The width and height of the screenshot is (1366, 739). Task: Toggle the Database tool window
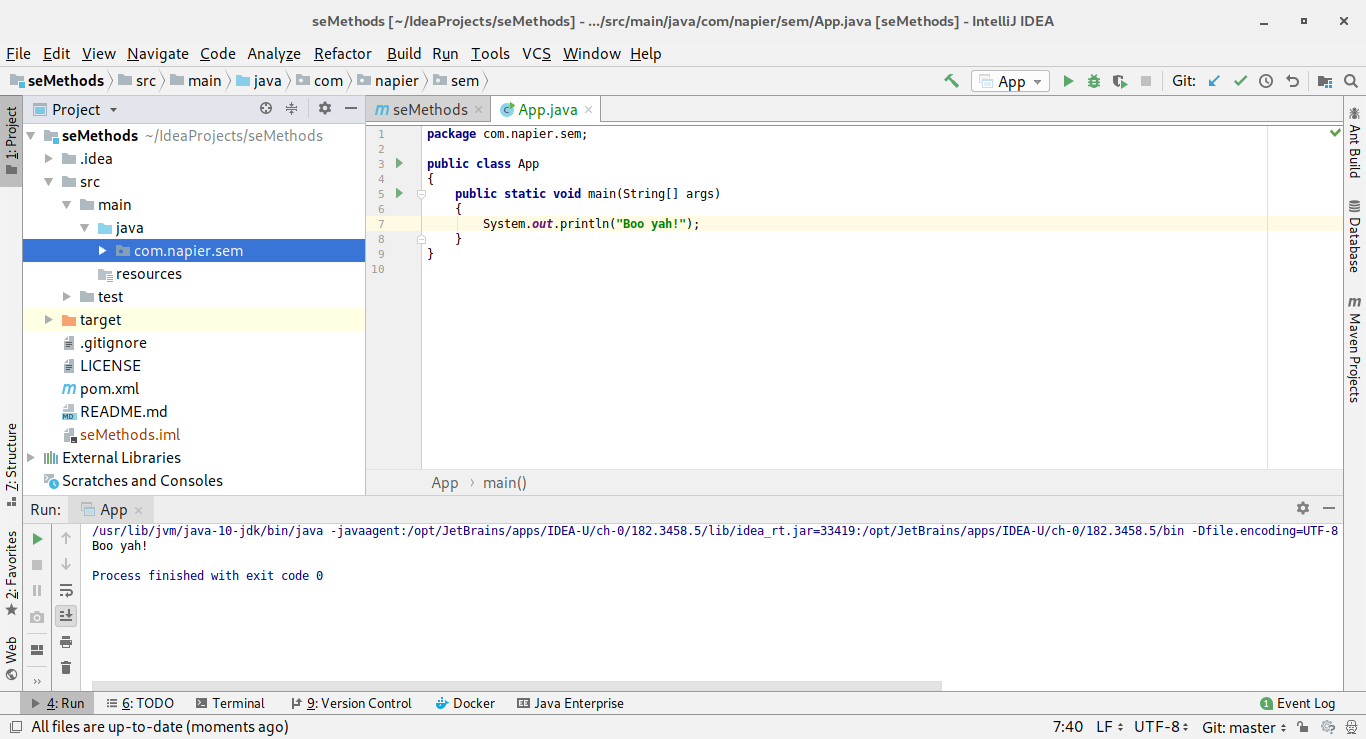[1354, 237]
